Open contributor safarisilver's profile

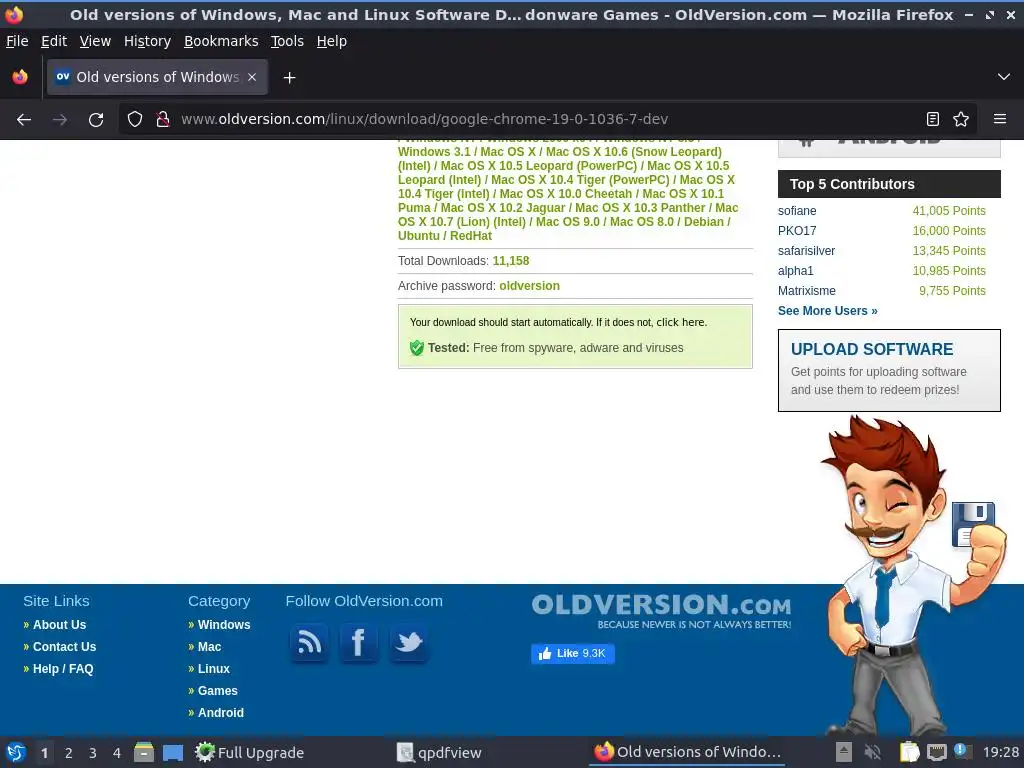pos(806,251)
